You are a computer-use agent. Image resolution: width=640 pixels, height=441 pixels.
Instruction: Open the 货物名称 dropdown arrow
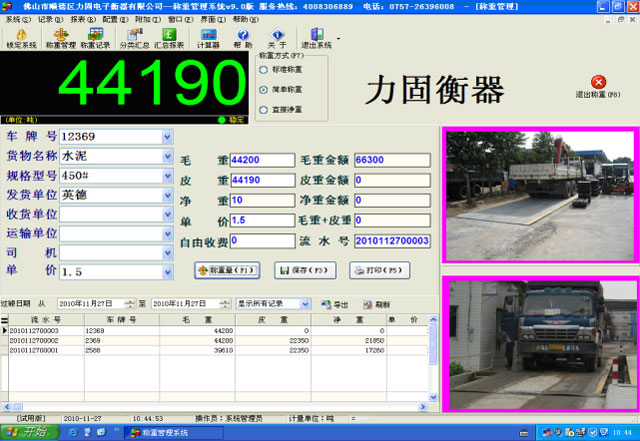pyautogui.click(x=166, y=156)
